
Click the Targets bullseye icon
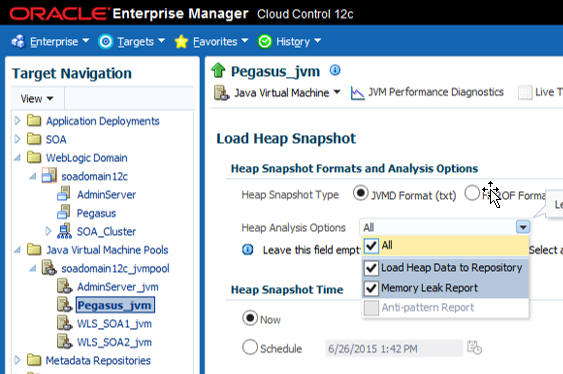(x=106, y=42)
